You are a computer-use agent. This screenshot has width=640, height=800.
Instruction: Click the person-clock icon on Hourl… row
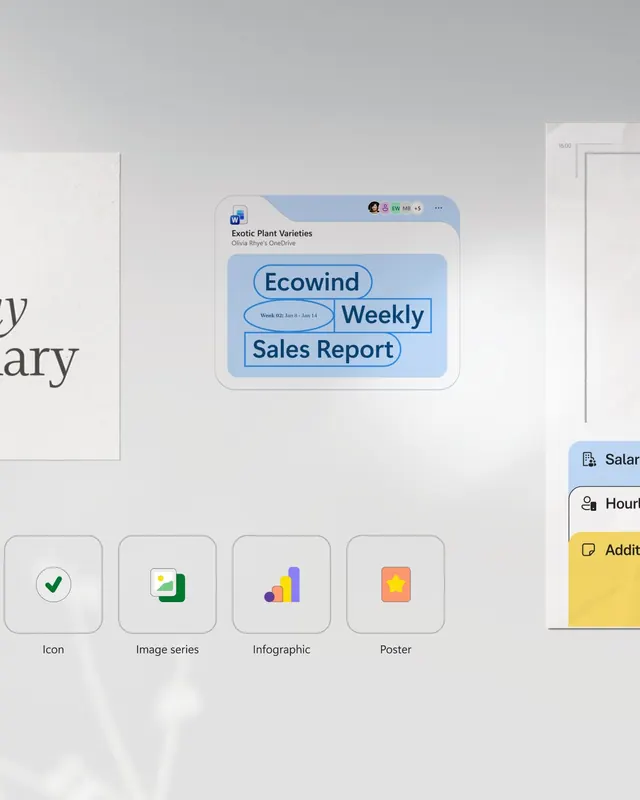589,504
